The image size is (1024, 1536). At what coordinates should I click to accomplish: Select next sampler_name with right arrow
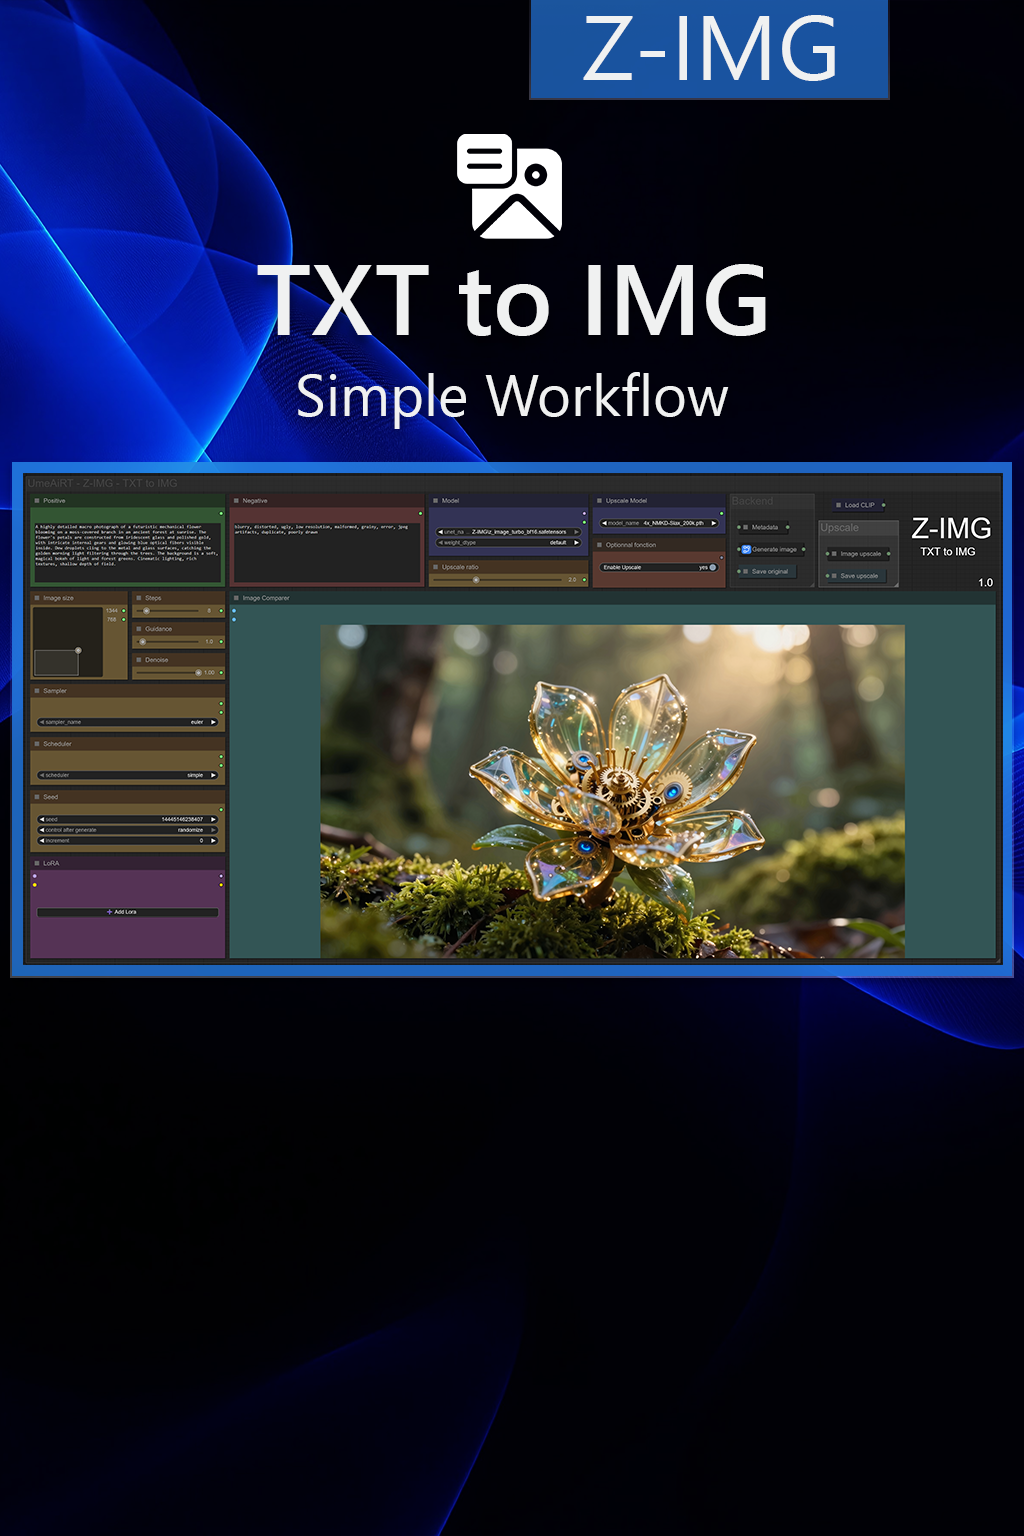[x=213, y=722]
